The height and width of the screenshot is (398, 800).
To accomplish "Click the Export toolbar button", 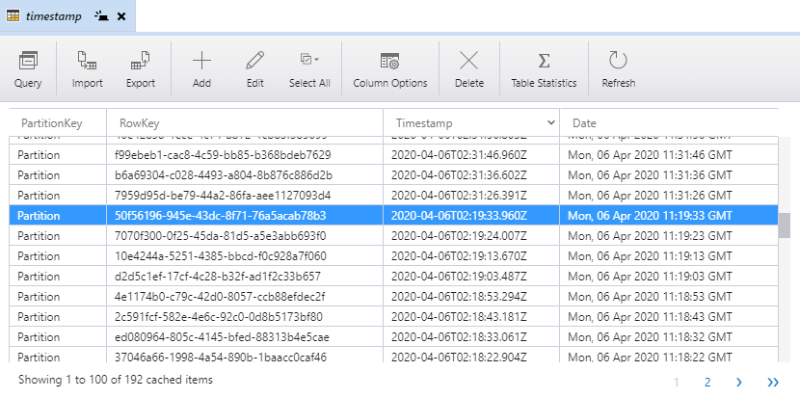I will [x=140, y=69].
